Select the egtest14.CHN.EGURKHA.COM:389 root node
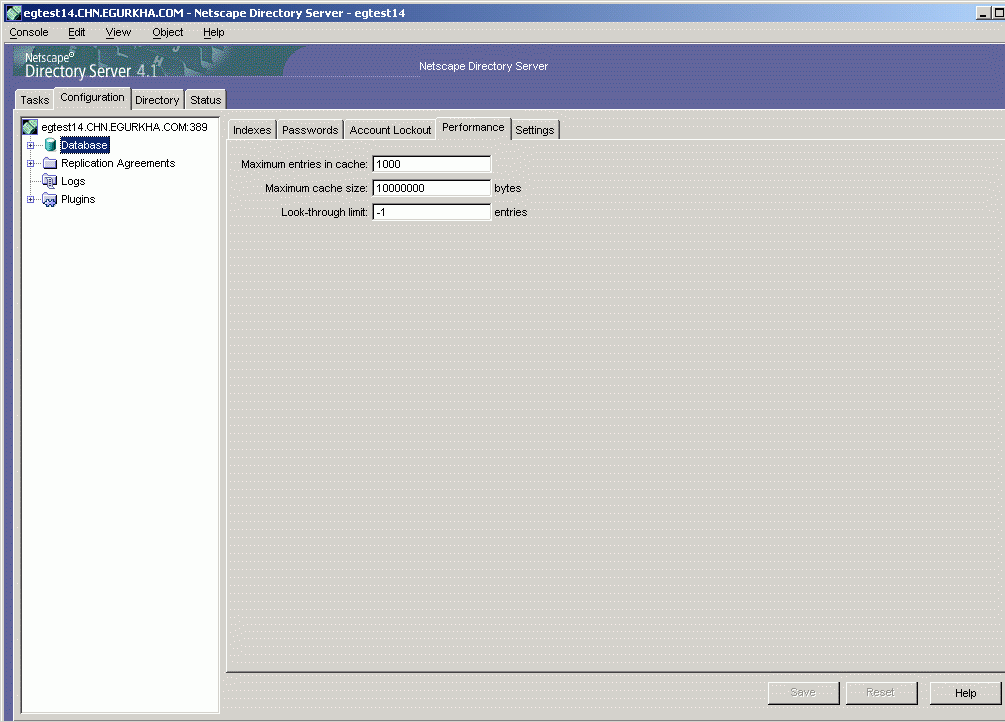Screen dimensions: 1005x722 coord(124,127)
